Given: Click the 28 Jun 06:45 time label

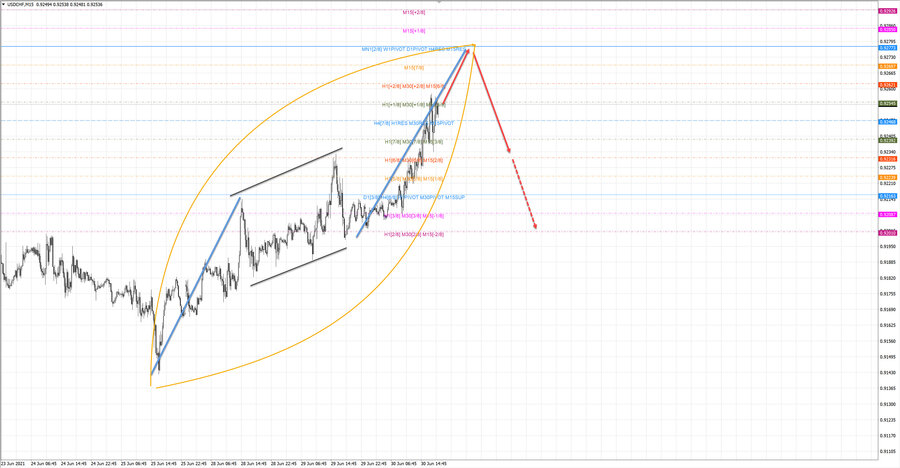Looking at the screenshot, I should pos(224,463).
